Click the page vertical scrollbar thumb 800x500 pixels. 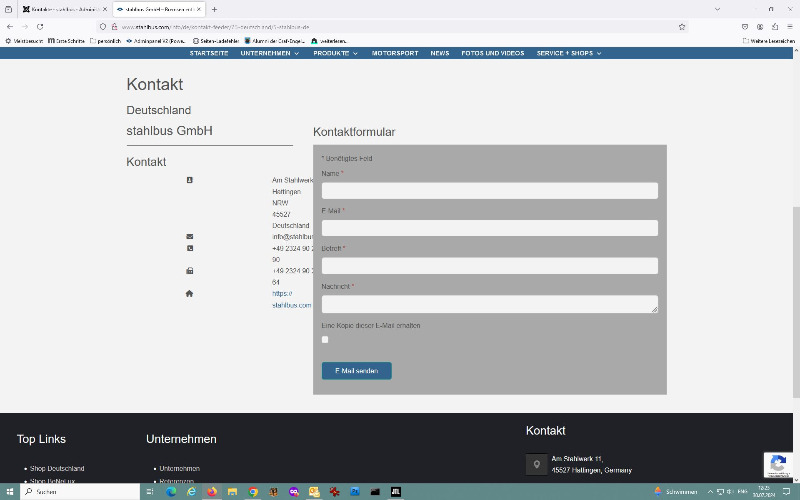click(796, 302)
